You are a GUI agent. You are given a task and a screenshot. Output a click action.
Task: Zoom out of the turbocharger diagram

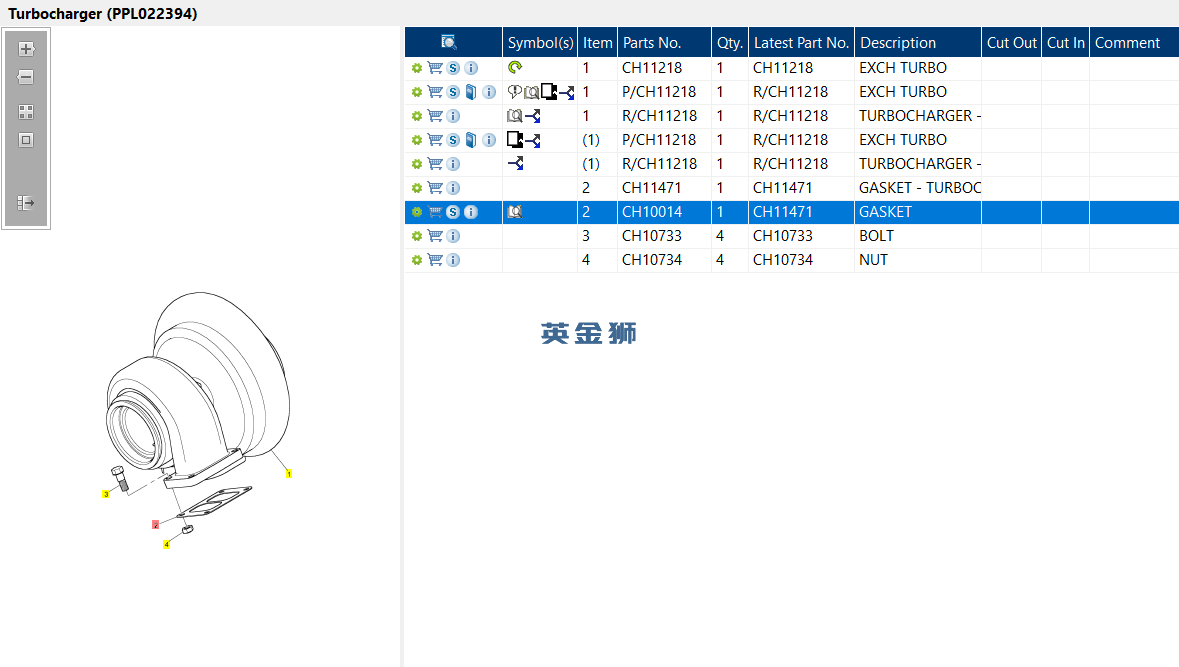tap(26, 77)
